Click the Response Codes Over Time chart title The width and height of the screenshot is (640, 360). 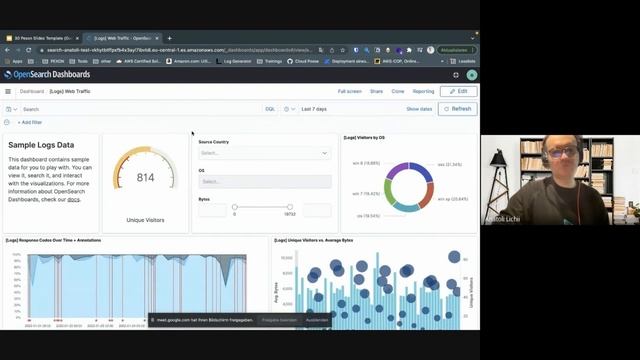53,240
